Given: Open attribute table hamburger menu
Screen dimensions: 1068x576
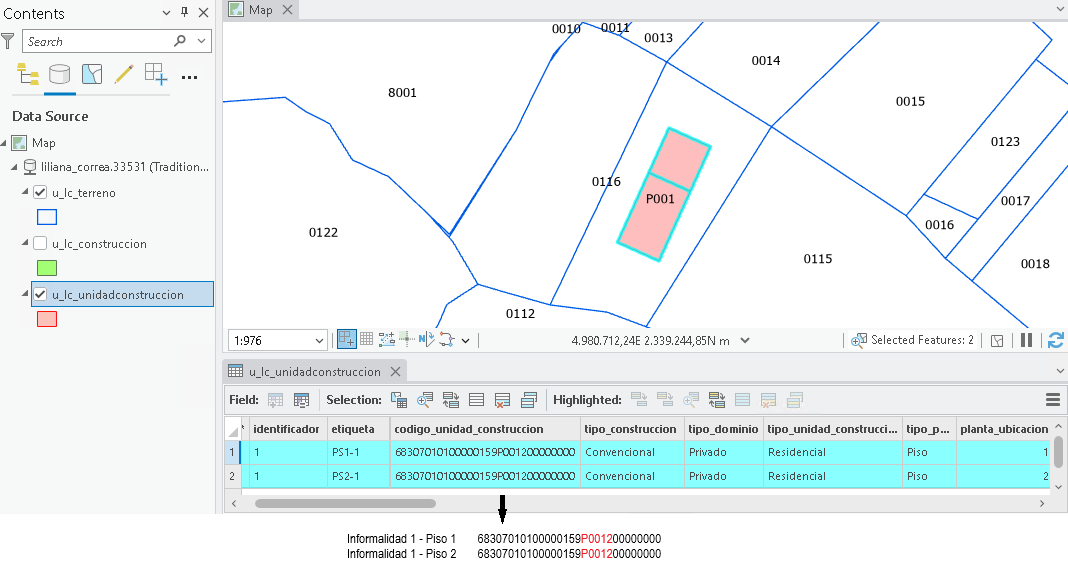Looking at the screenshot, I should pyautogui.click(x=1052, y=400).
